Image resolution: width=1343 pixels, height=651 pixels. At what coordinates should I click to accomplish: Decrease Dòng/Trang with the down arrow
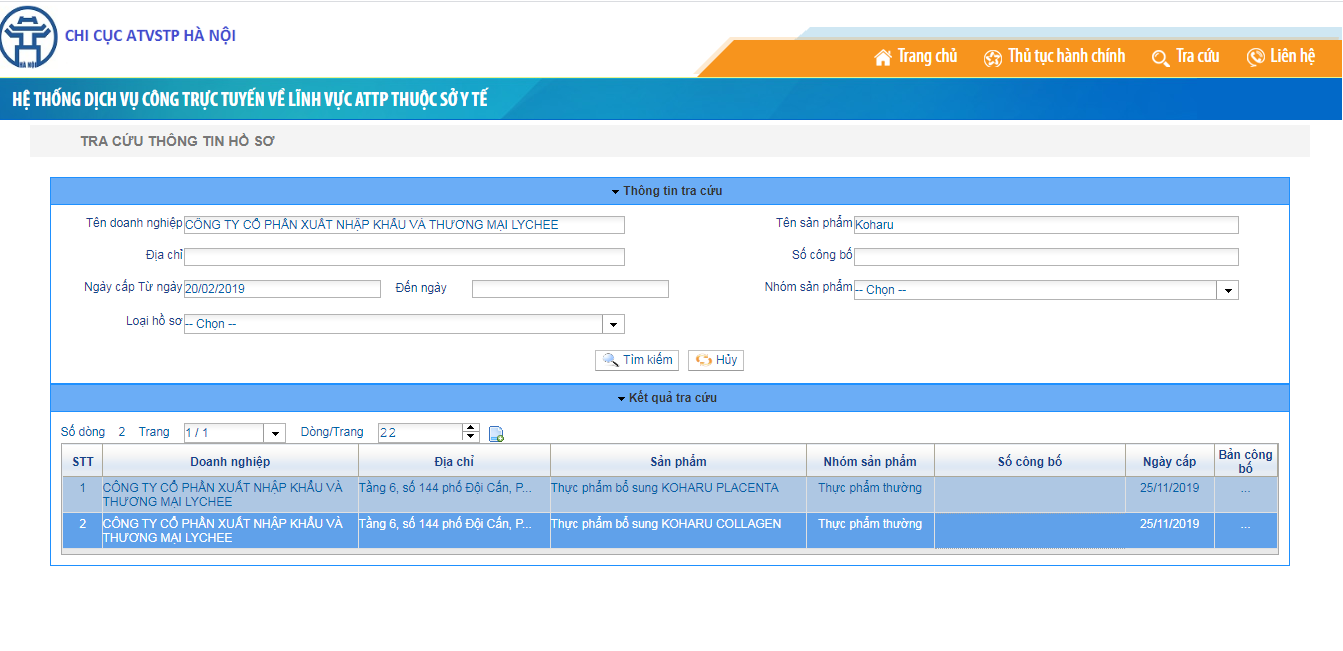point(471,437)
